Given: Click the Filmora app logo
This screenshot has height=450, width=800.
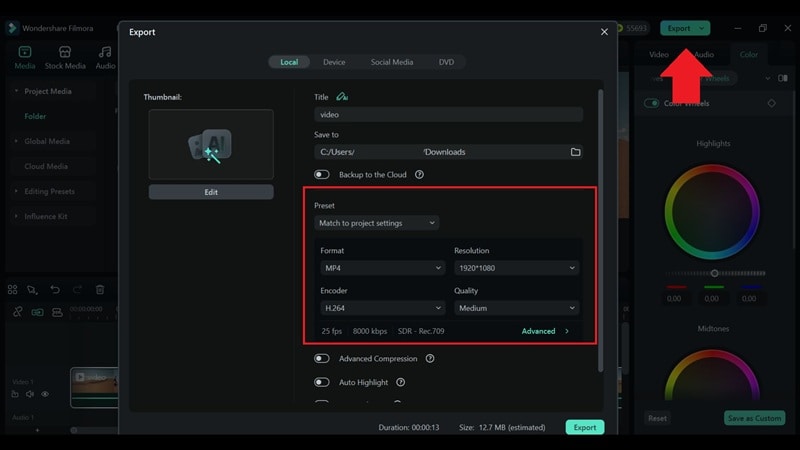Looking at the screenshot, I should pos(12,28).
